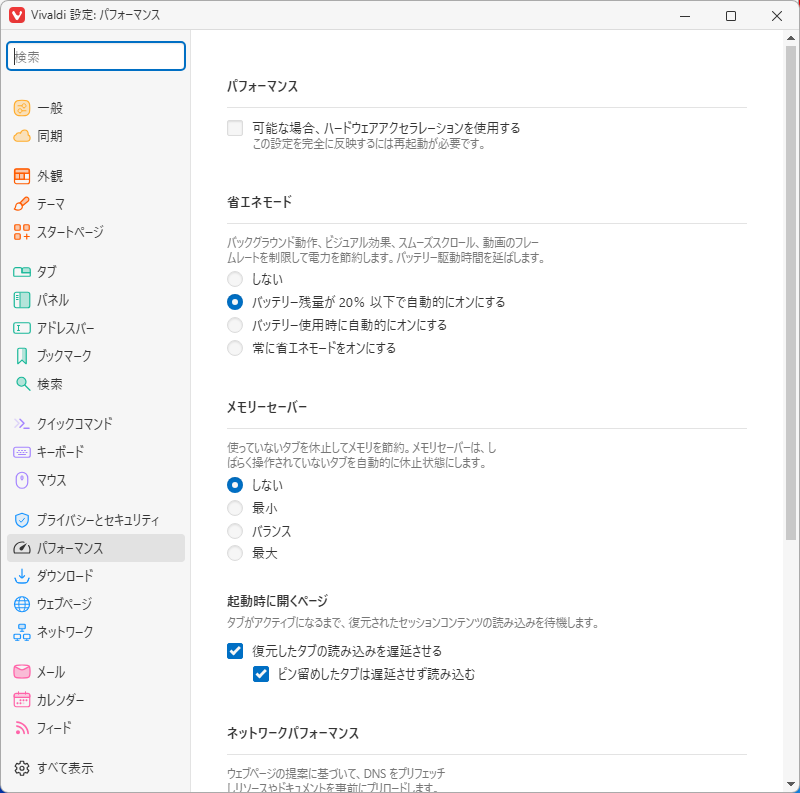The width and height of the screenshot is (800, 793).
Task: Click the すべて表示 label
Action: click(65, 768)
